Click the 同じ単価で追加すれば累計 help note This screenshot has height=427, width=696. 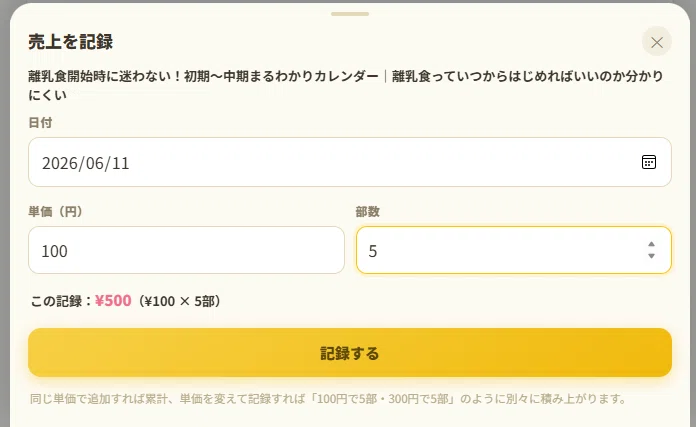tap(328, 399)
